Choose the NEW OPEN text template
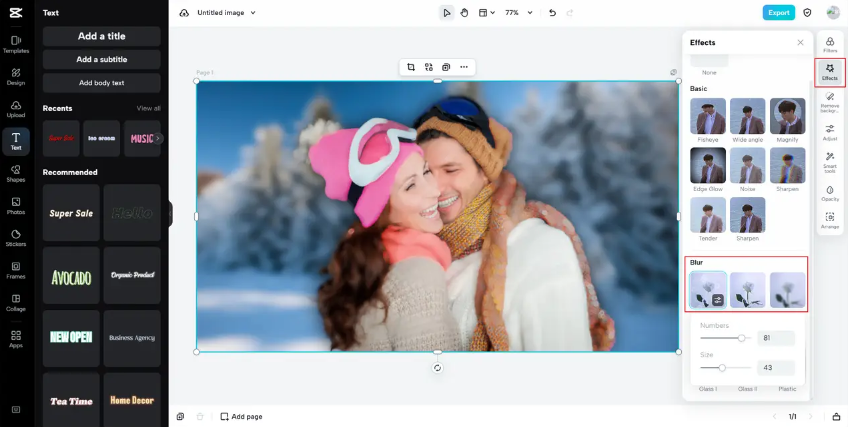Viewport: 848px width, 427px height. coord(71,338)
